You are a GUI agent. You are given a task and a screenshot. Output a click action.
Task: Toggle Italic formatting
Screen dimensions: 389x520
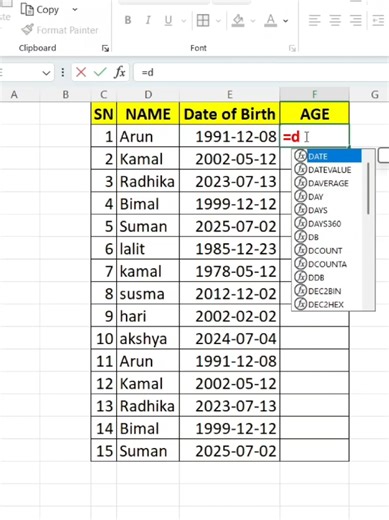tap(148, 20)
